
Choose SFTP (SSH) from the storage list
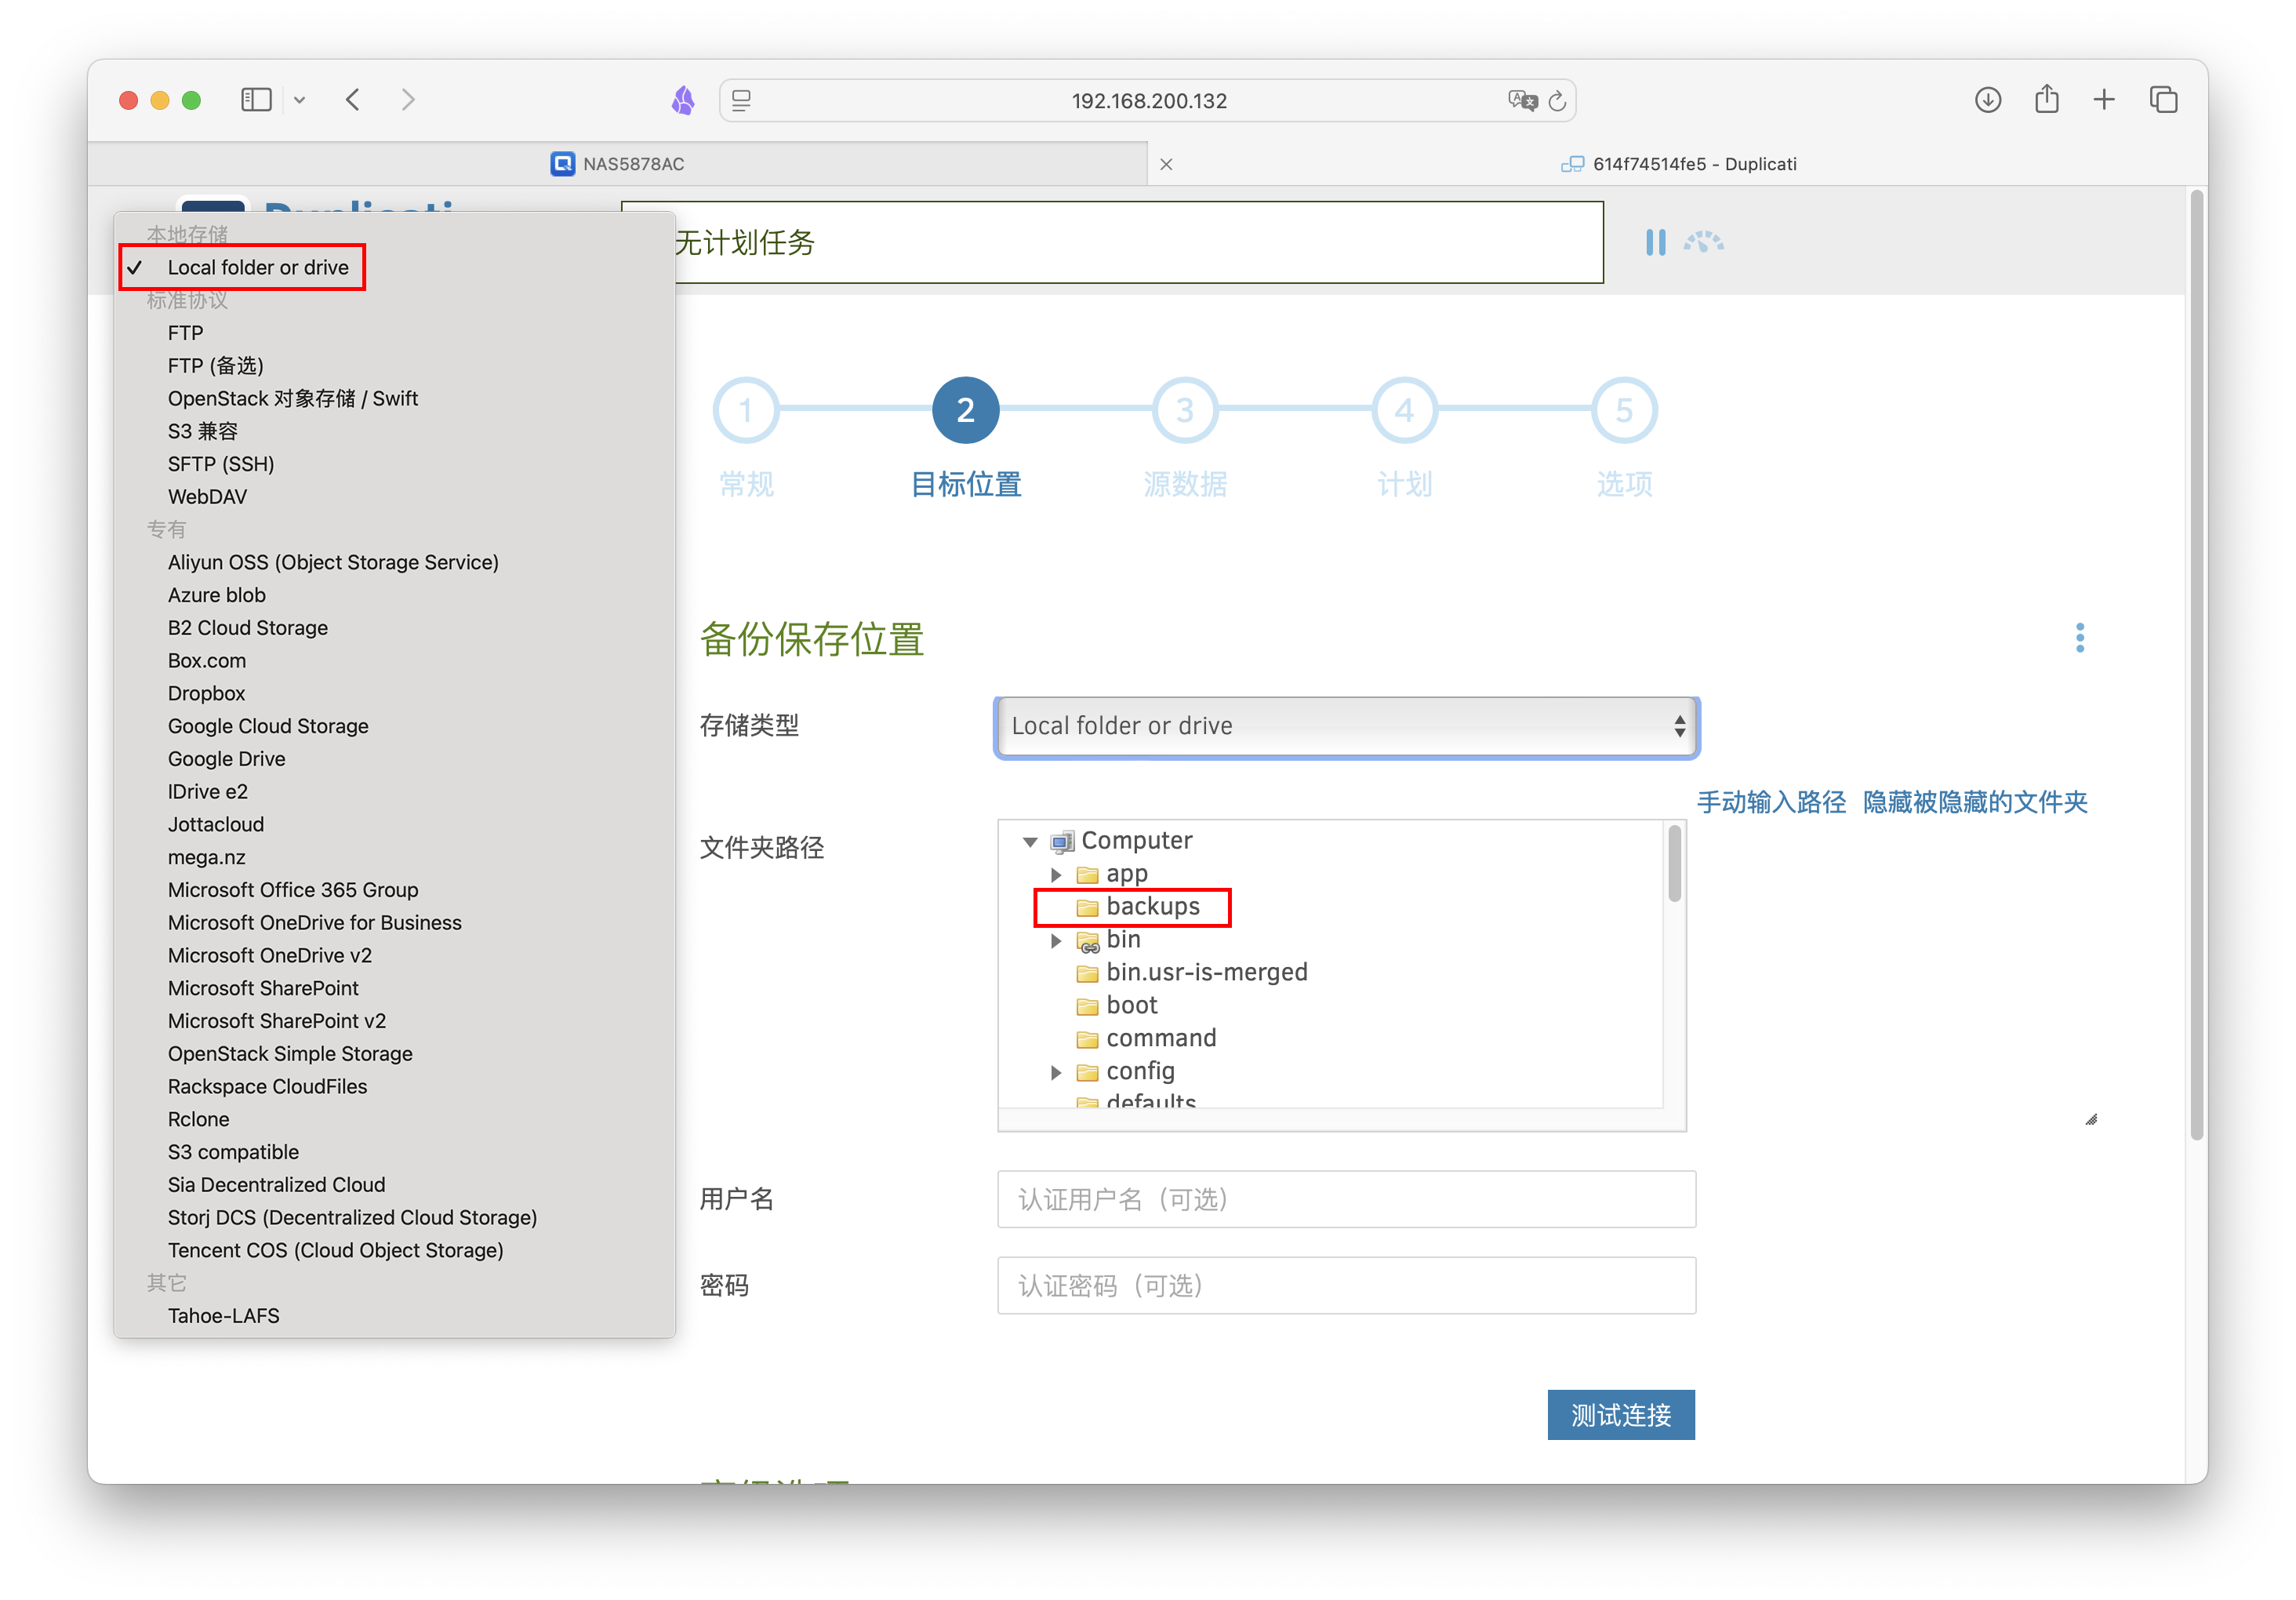coord(221,464)
